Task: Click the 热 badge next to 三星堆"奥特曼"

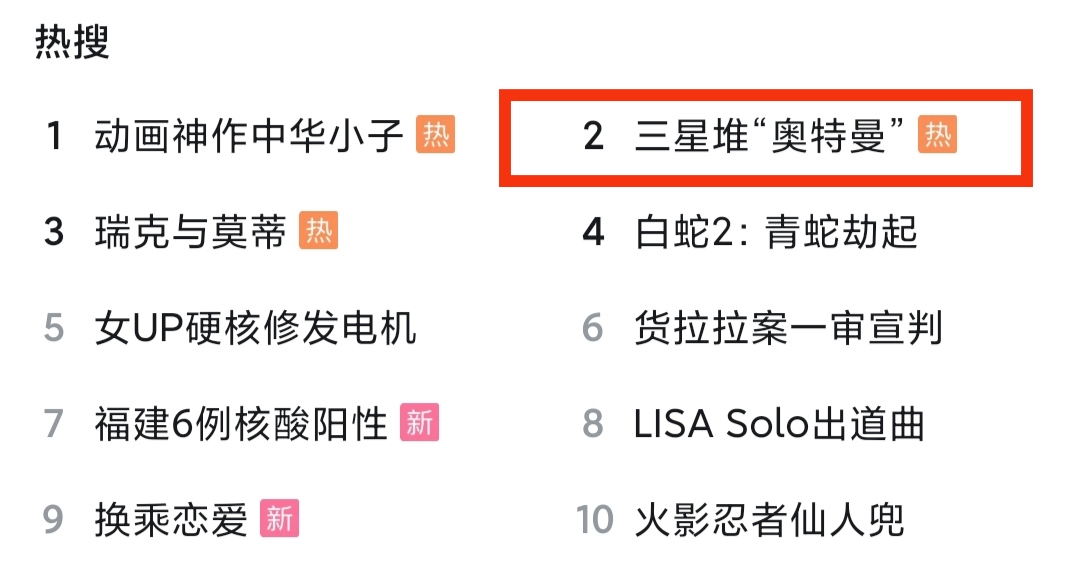Action: [938, 135]
